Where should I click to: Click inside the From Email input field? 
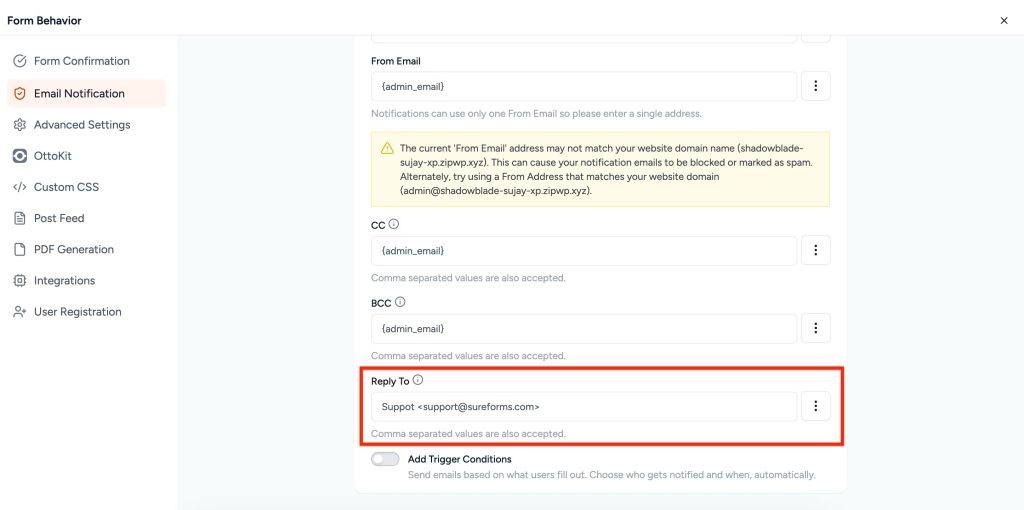click(x=584, y=86)
